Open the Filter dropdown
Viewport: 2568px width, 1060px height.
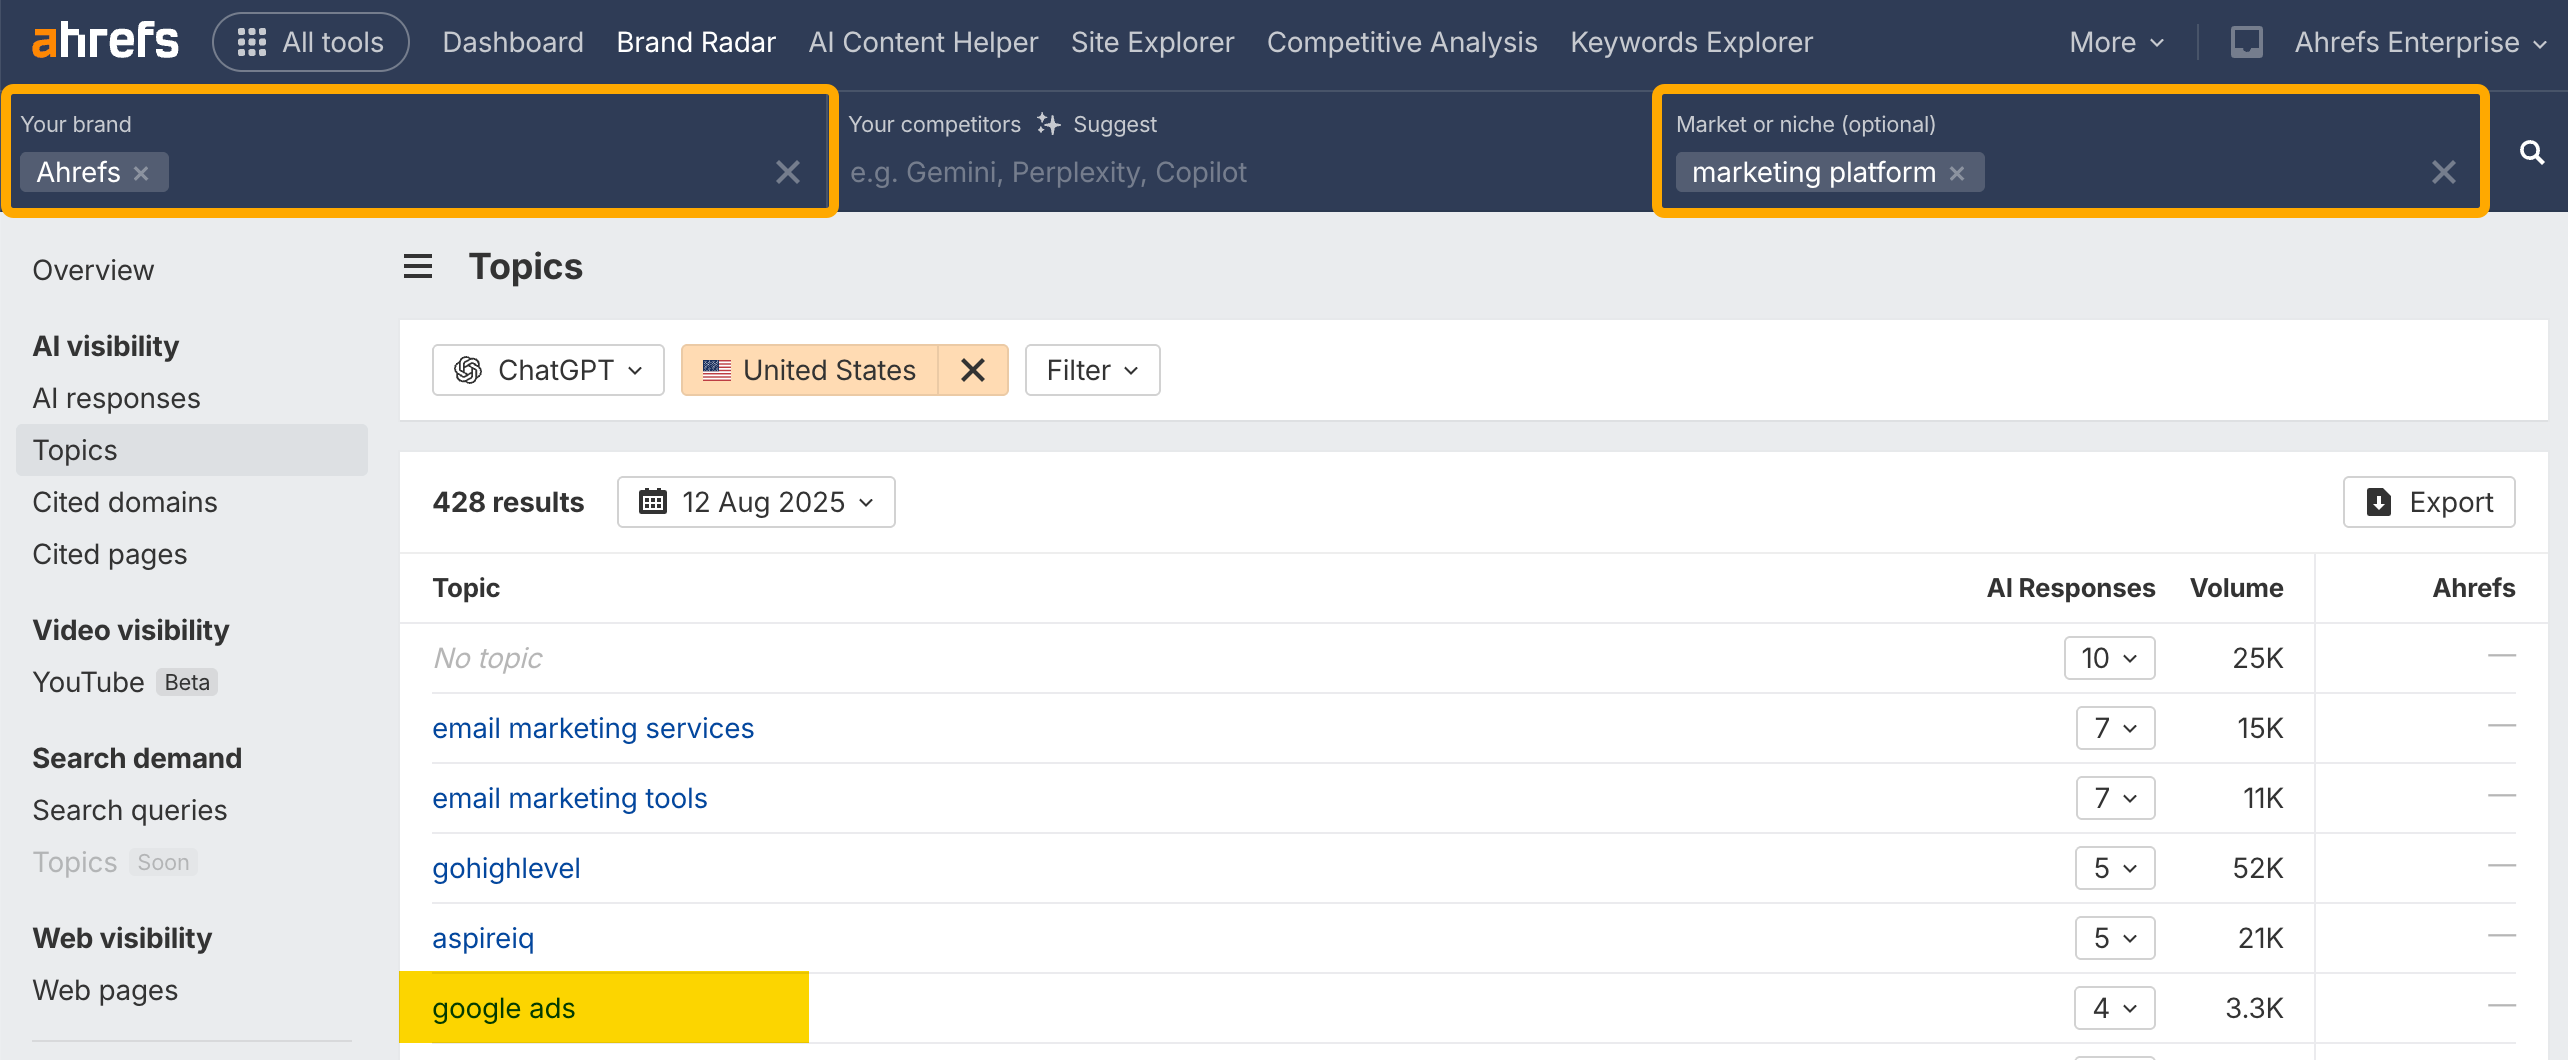tap(1092, 370)
